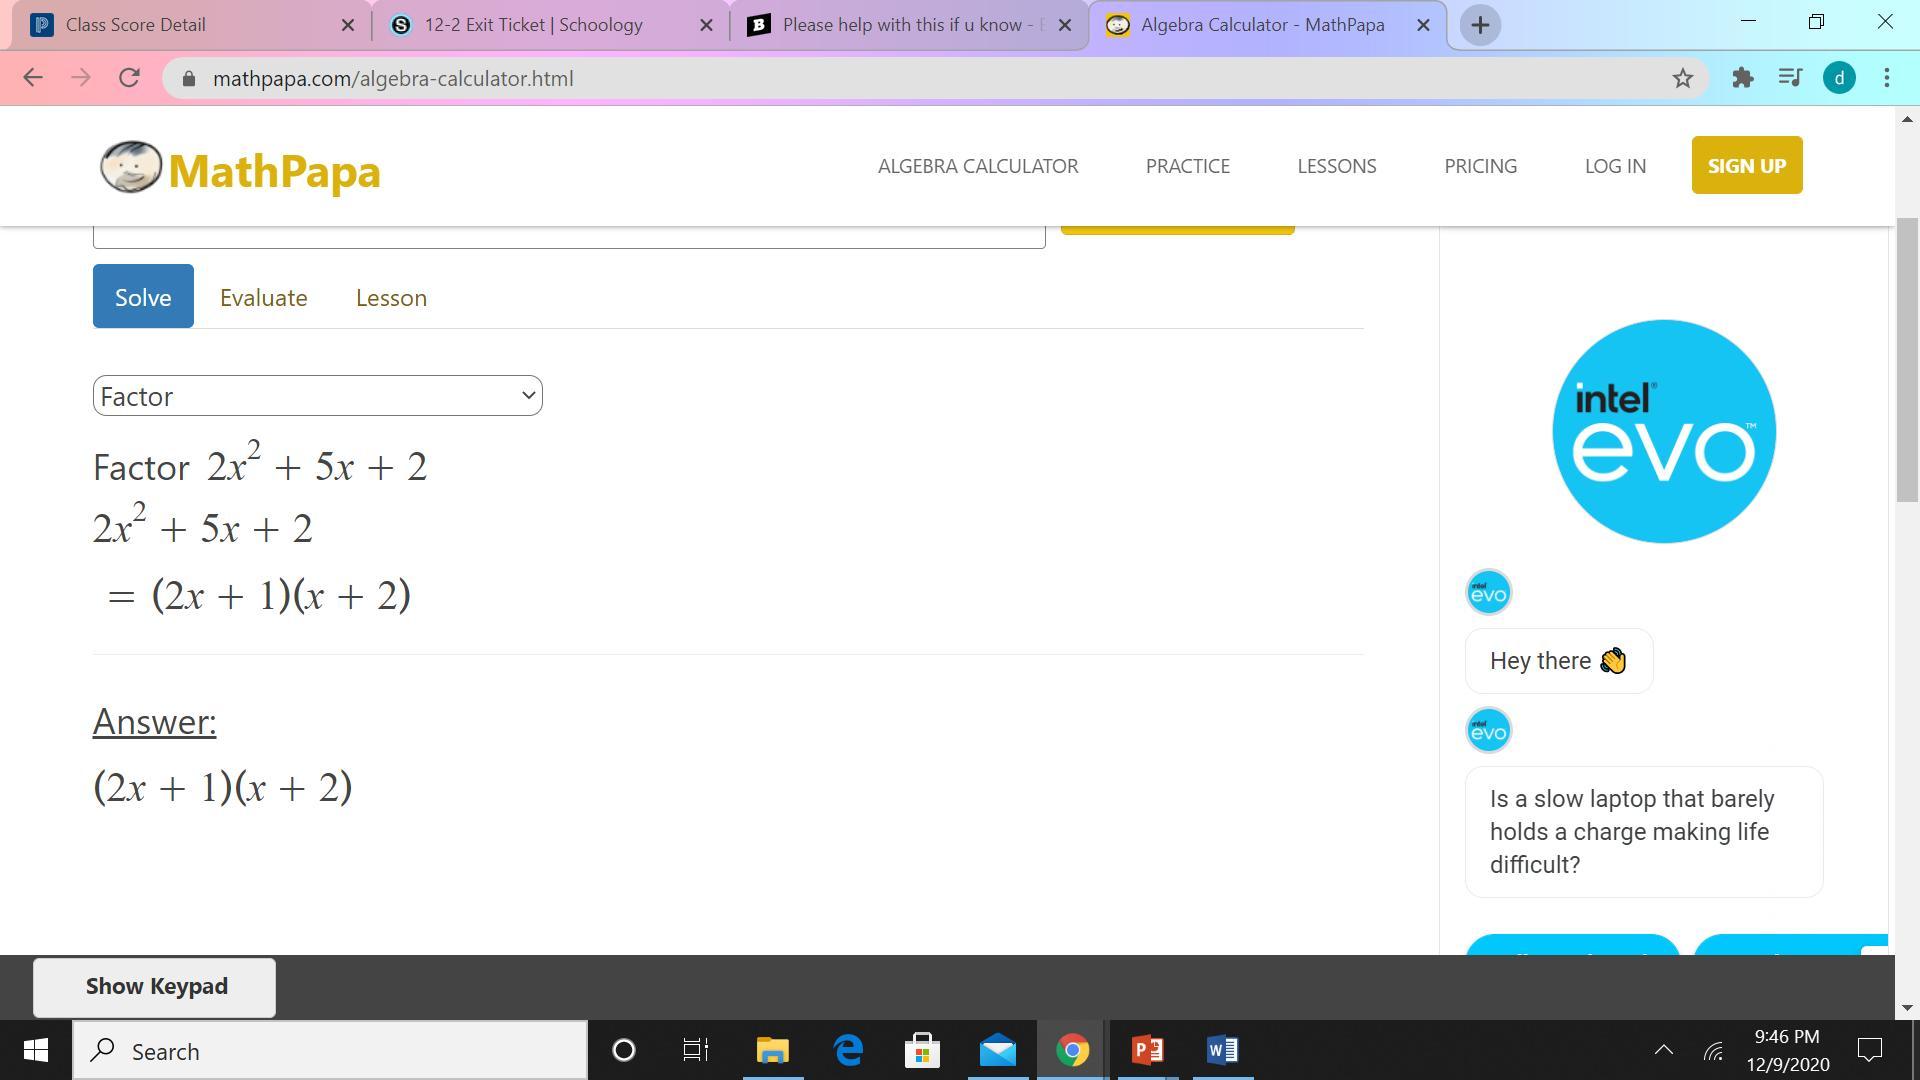Reload the page
Viewport: 1920px width, 1080px height.
click(x=129, y=79)
